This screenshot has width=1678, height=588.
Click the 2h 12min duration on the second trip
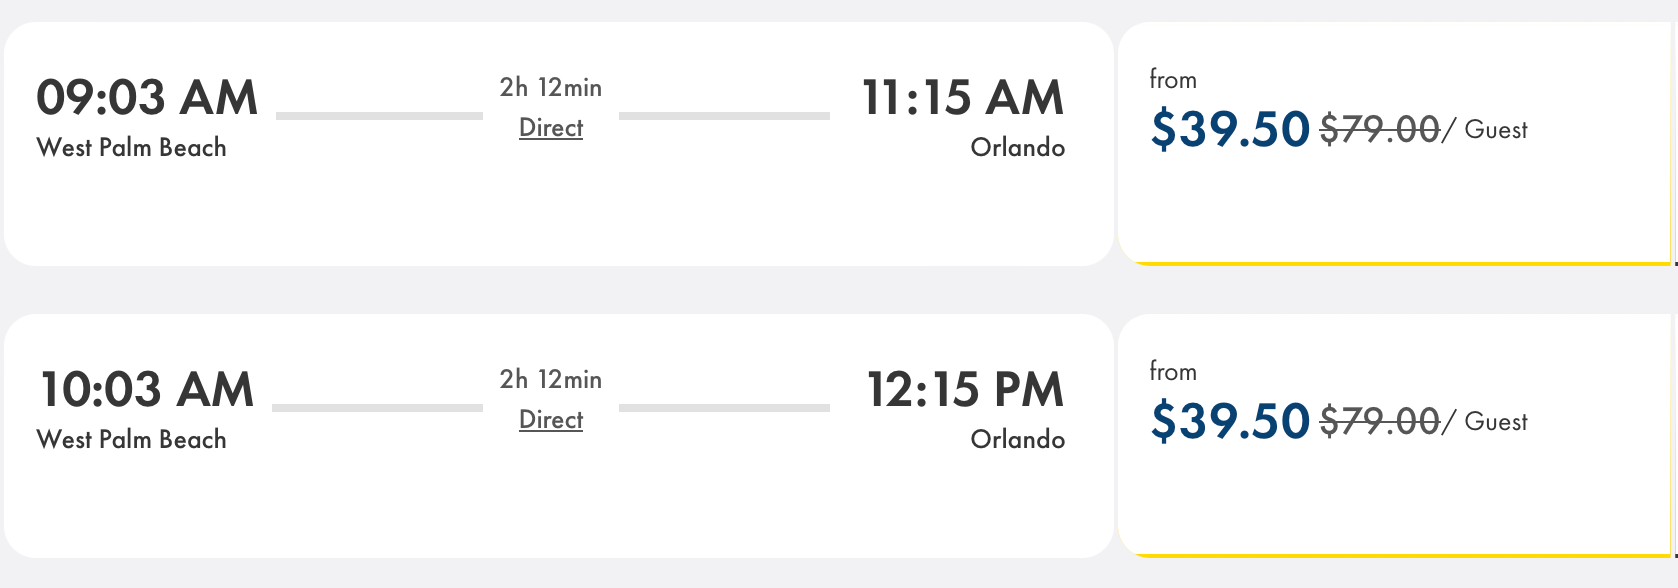pos(550,379)
